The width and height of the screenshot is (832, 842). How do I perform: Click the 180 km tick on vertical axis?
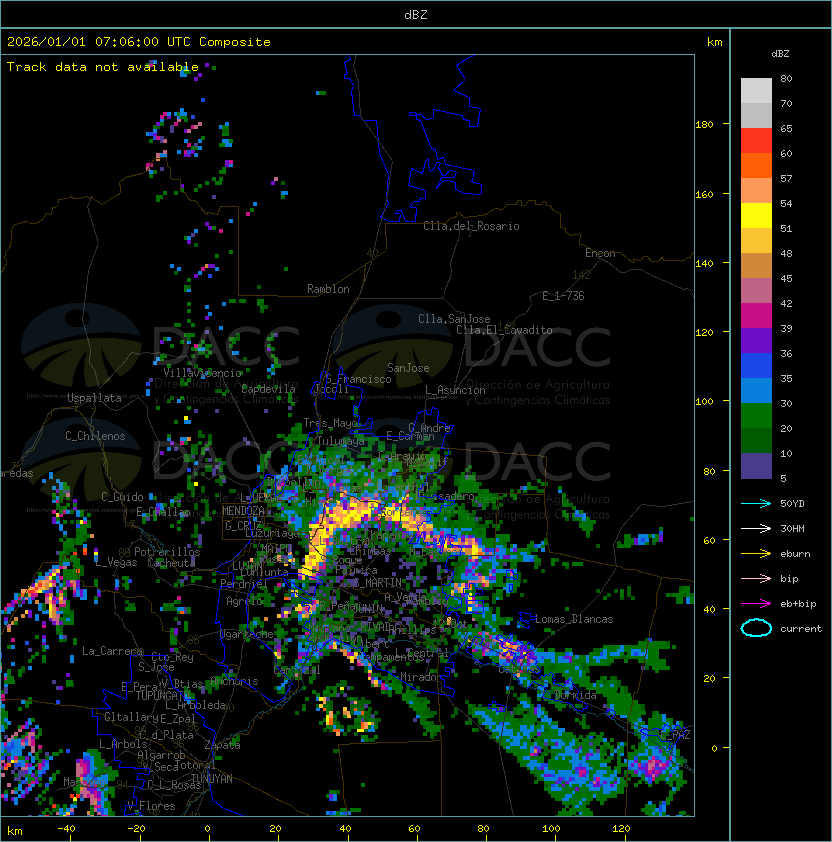[704, 125]
